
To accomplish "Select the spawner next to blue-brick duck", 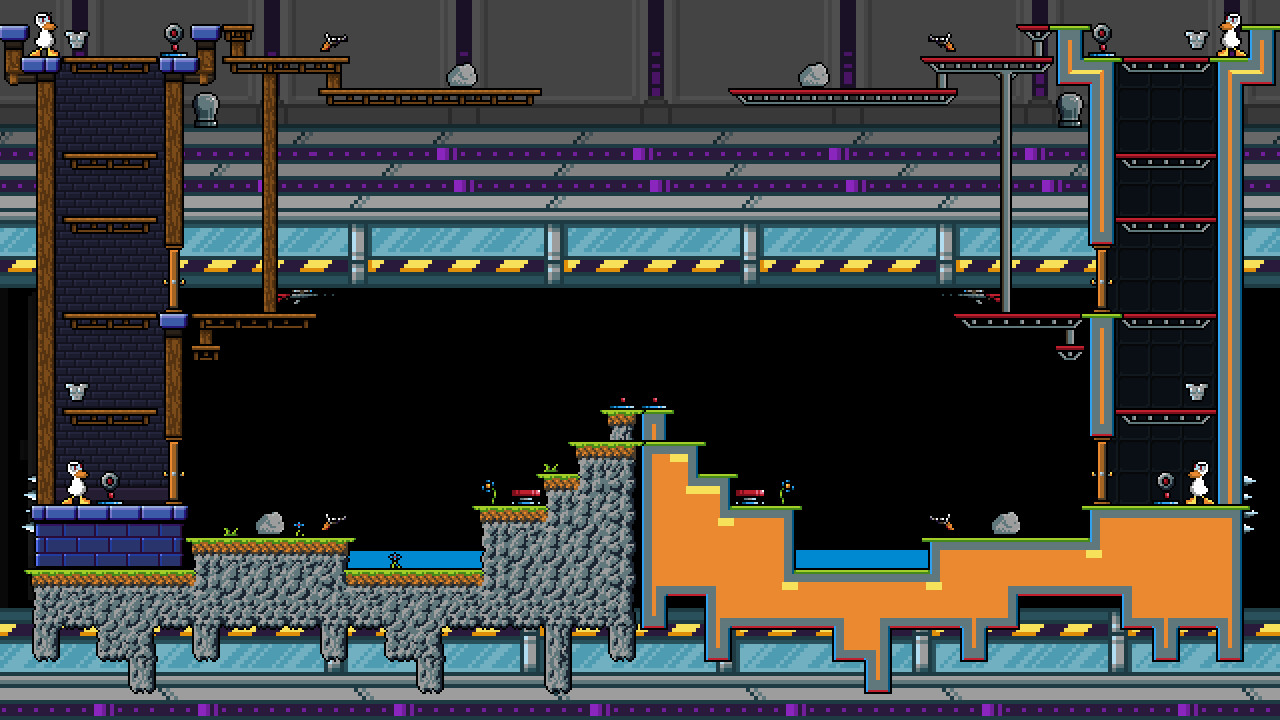I will tap(110, 488).
